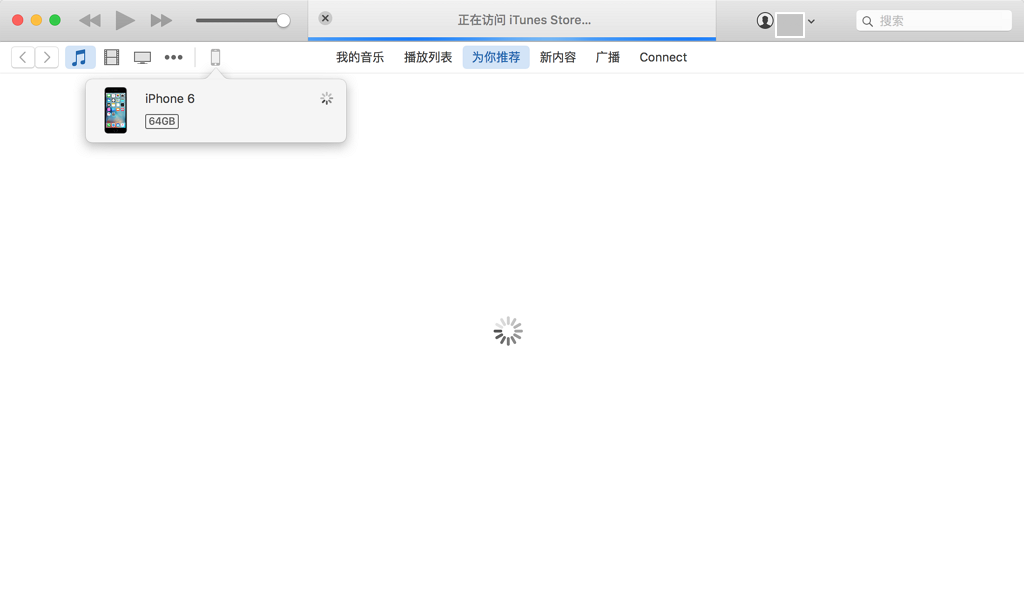Switch to the Movies library icon
The width and height of the screenshot is (1024, 596).
click(112, 57)
